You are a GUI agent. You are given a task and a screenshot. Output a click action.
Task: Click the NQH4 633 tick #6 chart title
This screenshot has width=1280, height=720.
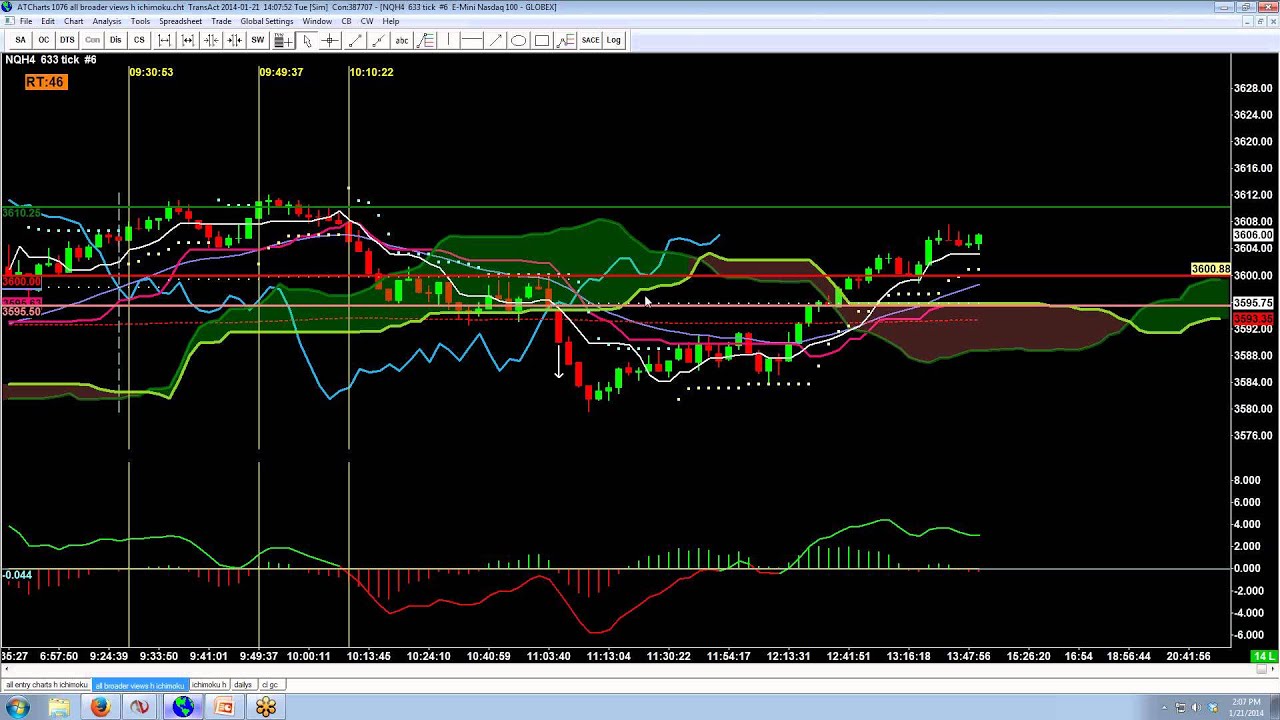pyautogui.click(x=51, y=60)
